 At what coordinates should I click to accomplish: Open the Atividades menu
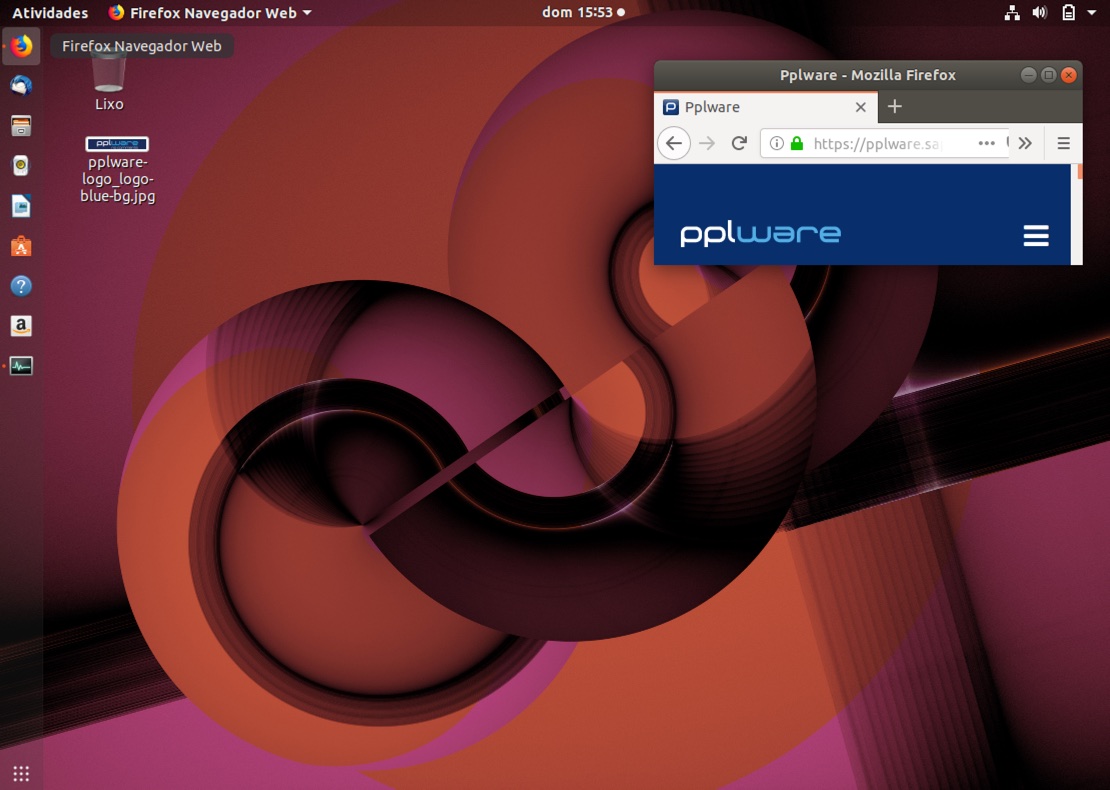click(x=49, y=12)
